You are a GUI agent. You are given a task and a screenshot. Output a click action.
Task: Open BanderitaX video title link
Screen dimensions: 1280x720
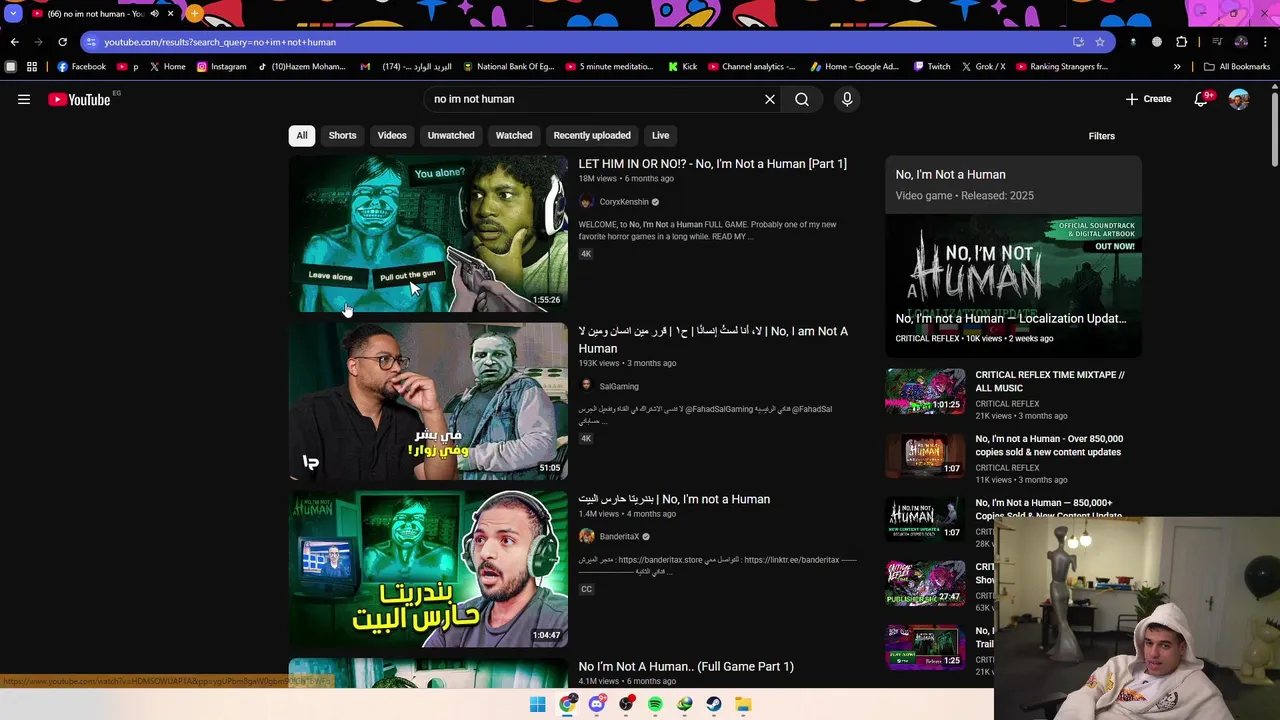coord(674,499)
